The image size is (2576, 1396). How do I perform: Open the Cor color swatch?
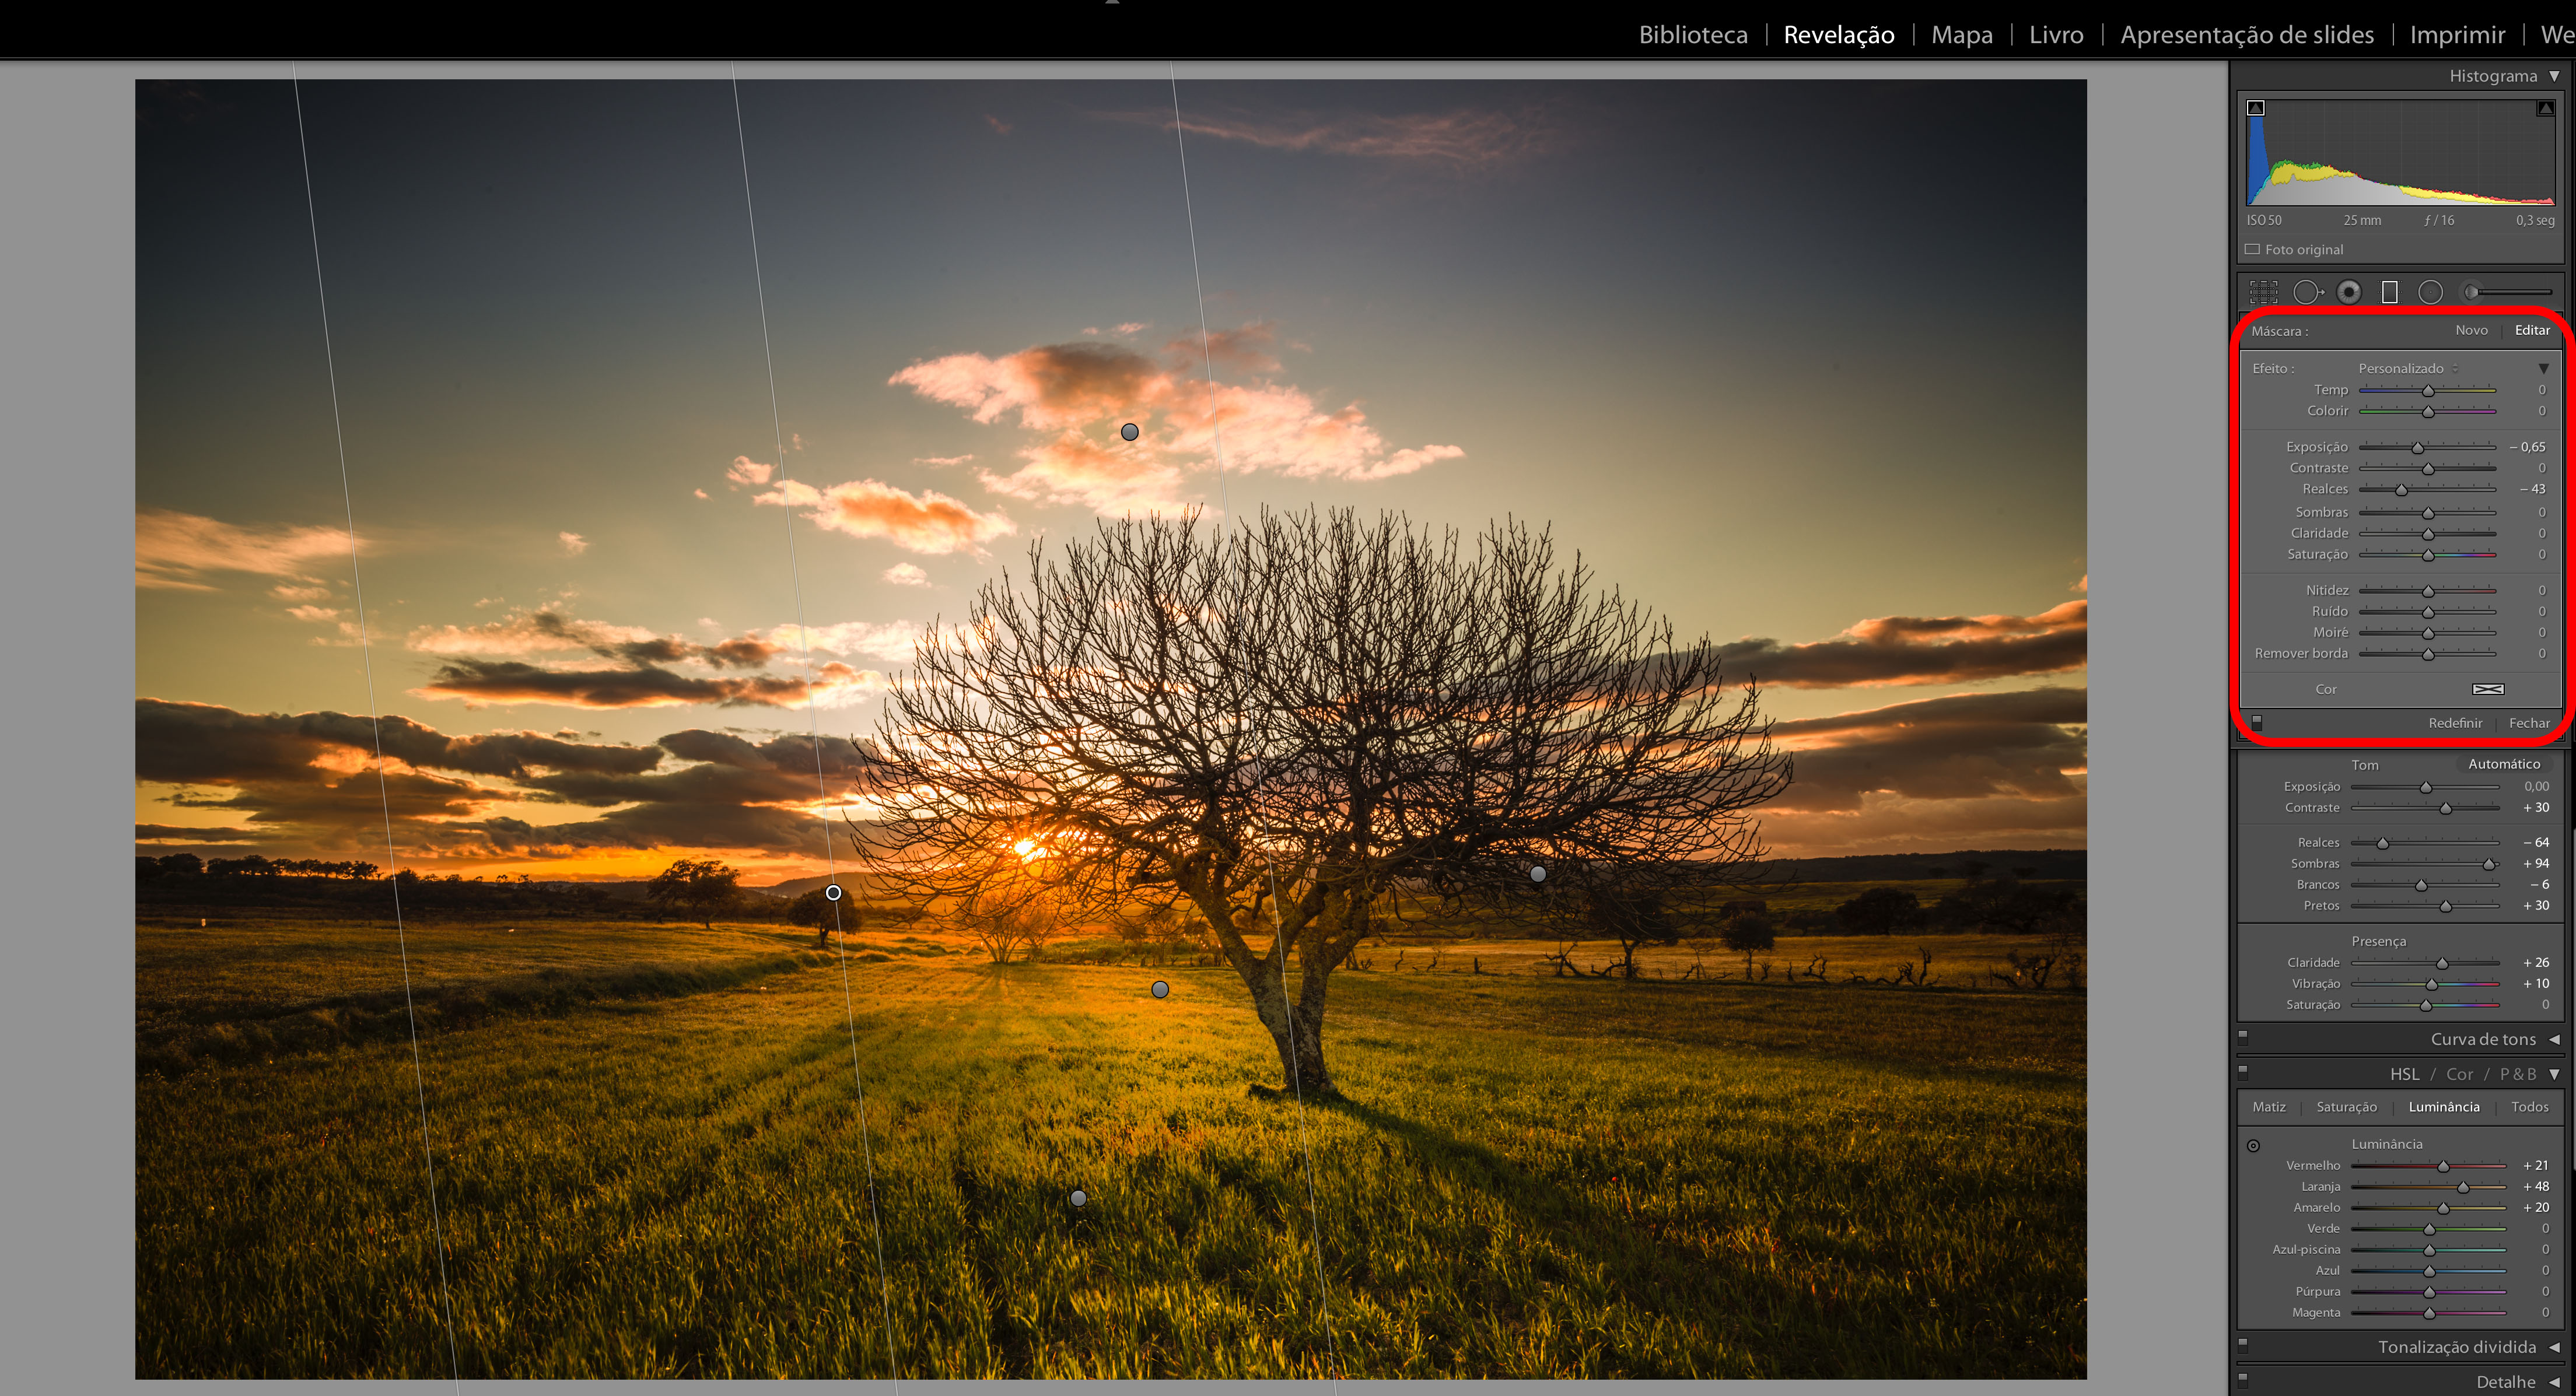pyautogui.click(x=2487, y=689)
